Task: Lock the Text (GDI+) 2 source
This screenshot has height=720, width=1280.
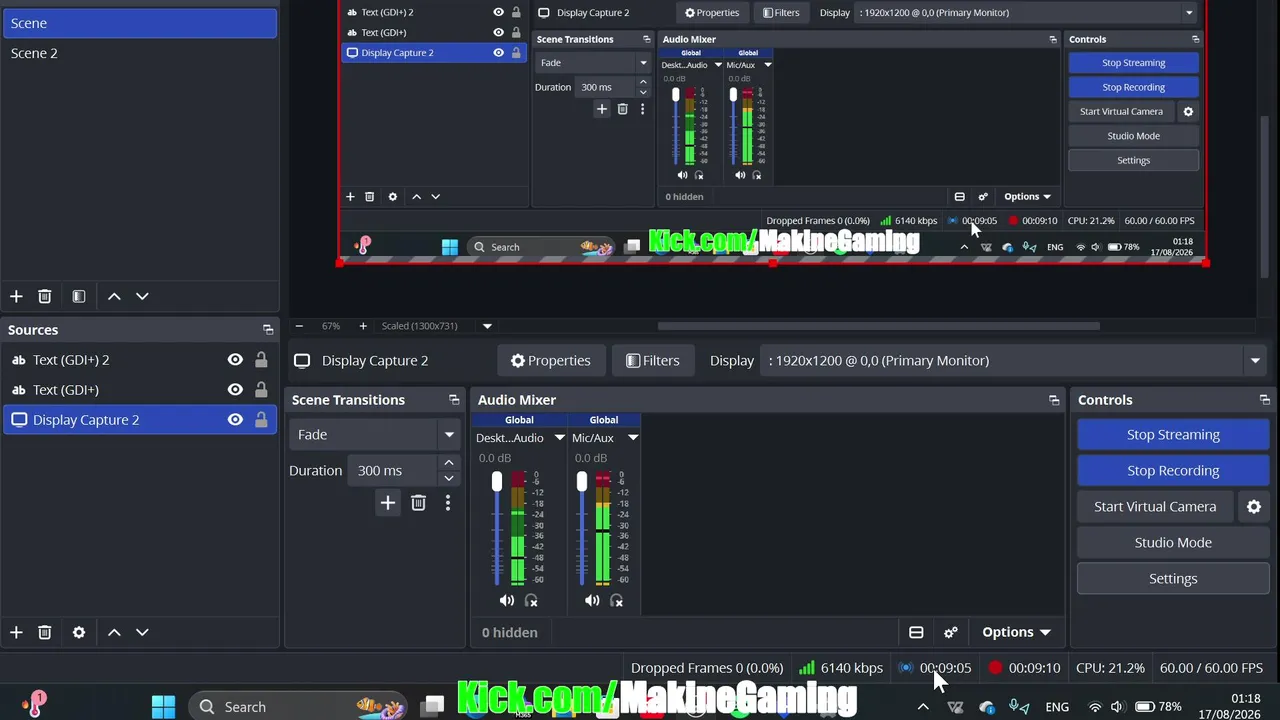Action: coord(261,360)
